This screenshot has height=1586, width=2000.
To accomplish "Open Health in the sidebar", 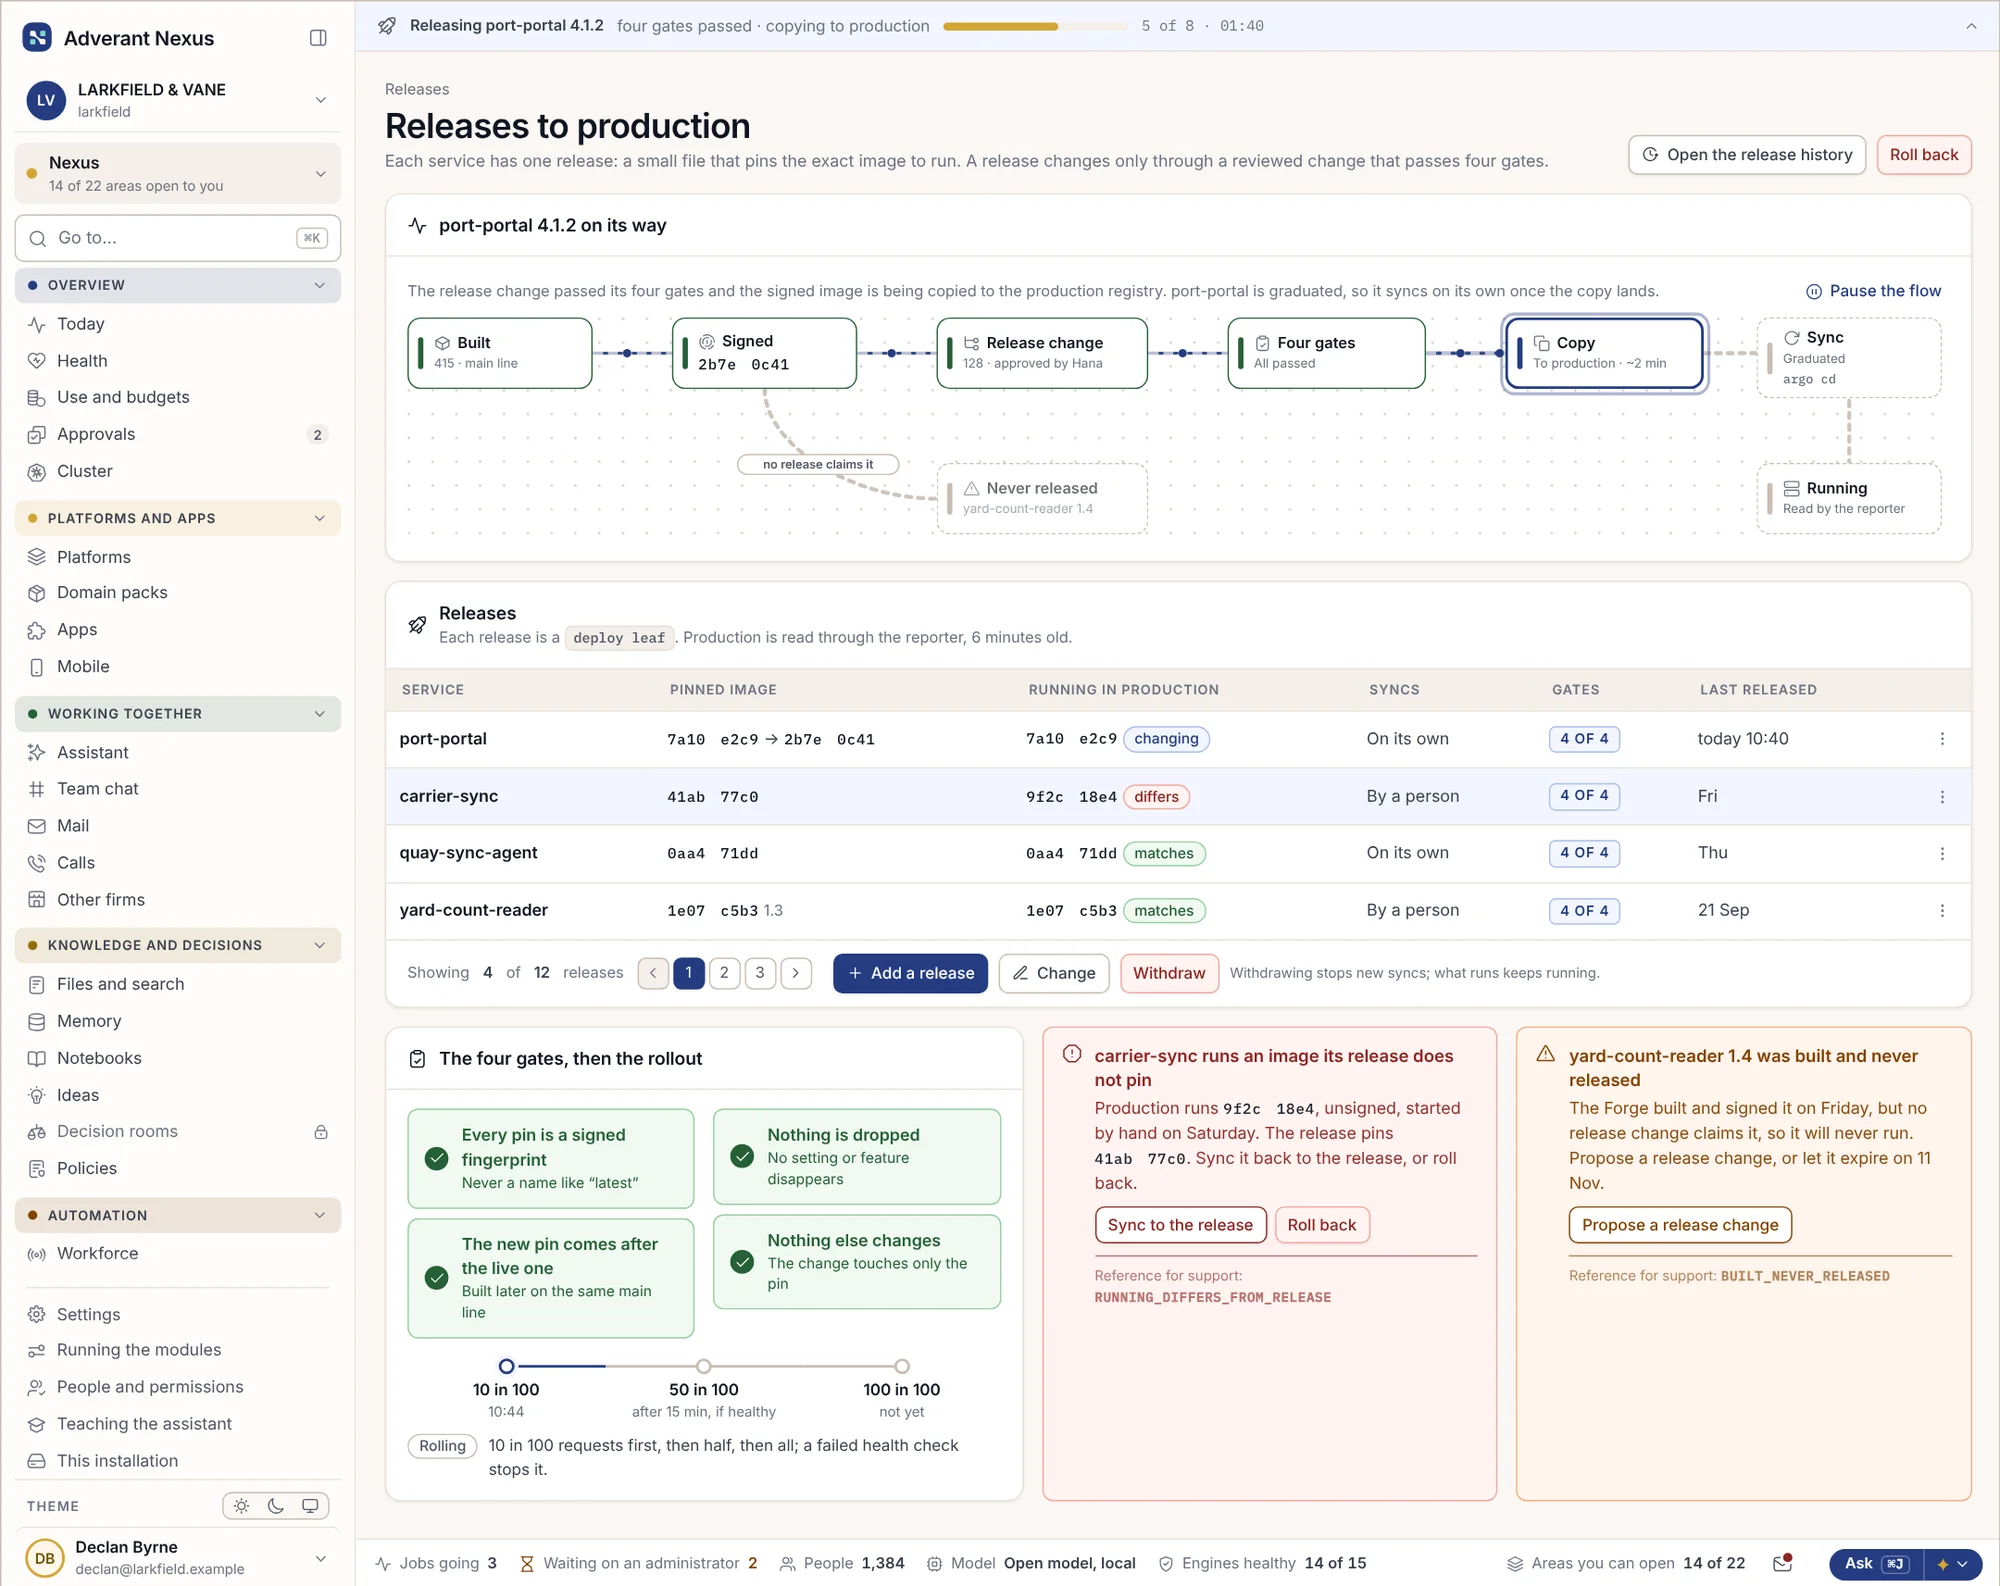I will [x=178, y=361].
